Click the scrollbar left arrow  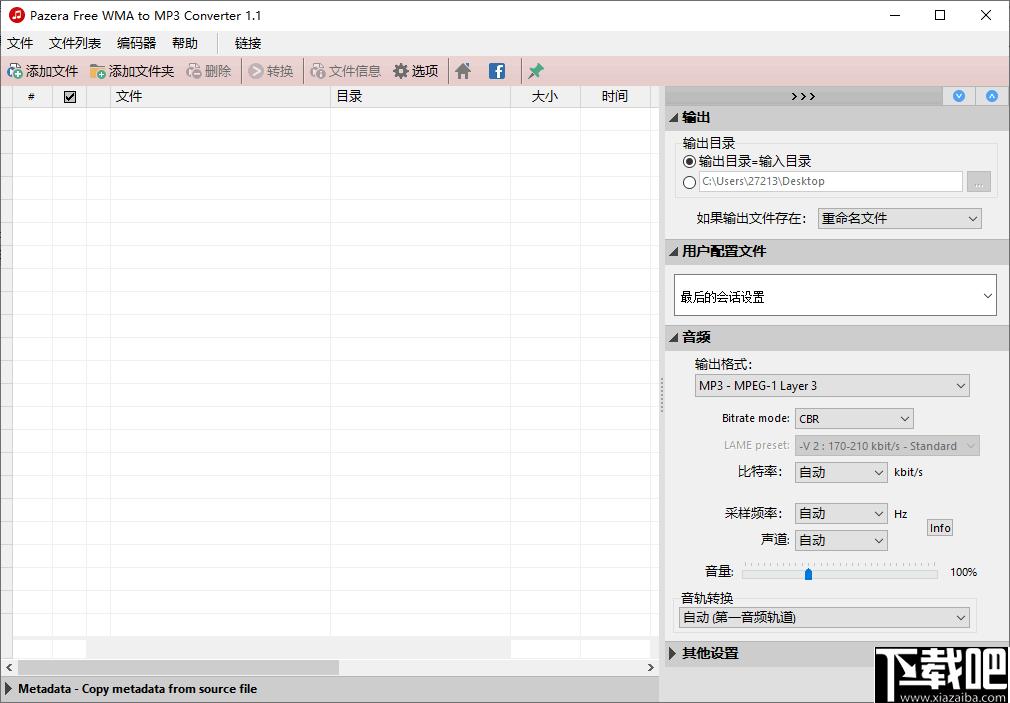8,668
